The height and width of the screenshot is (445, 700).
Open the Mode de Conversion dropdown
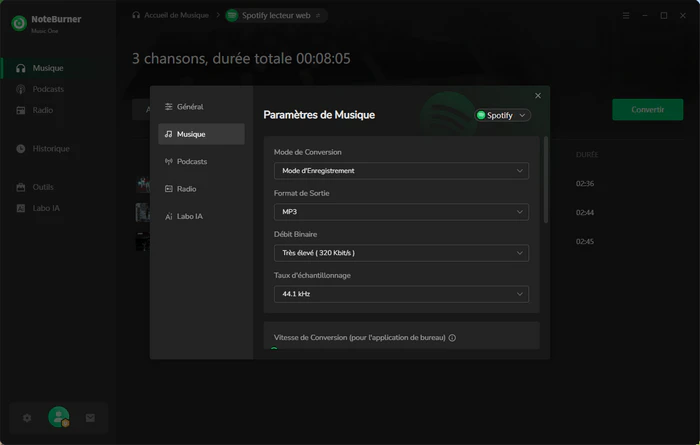point(401,171)
